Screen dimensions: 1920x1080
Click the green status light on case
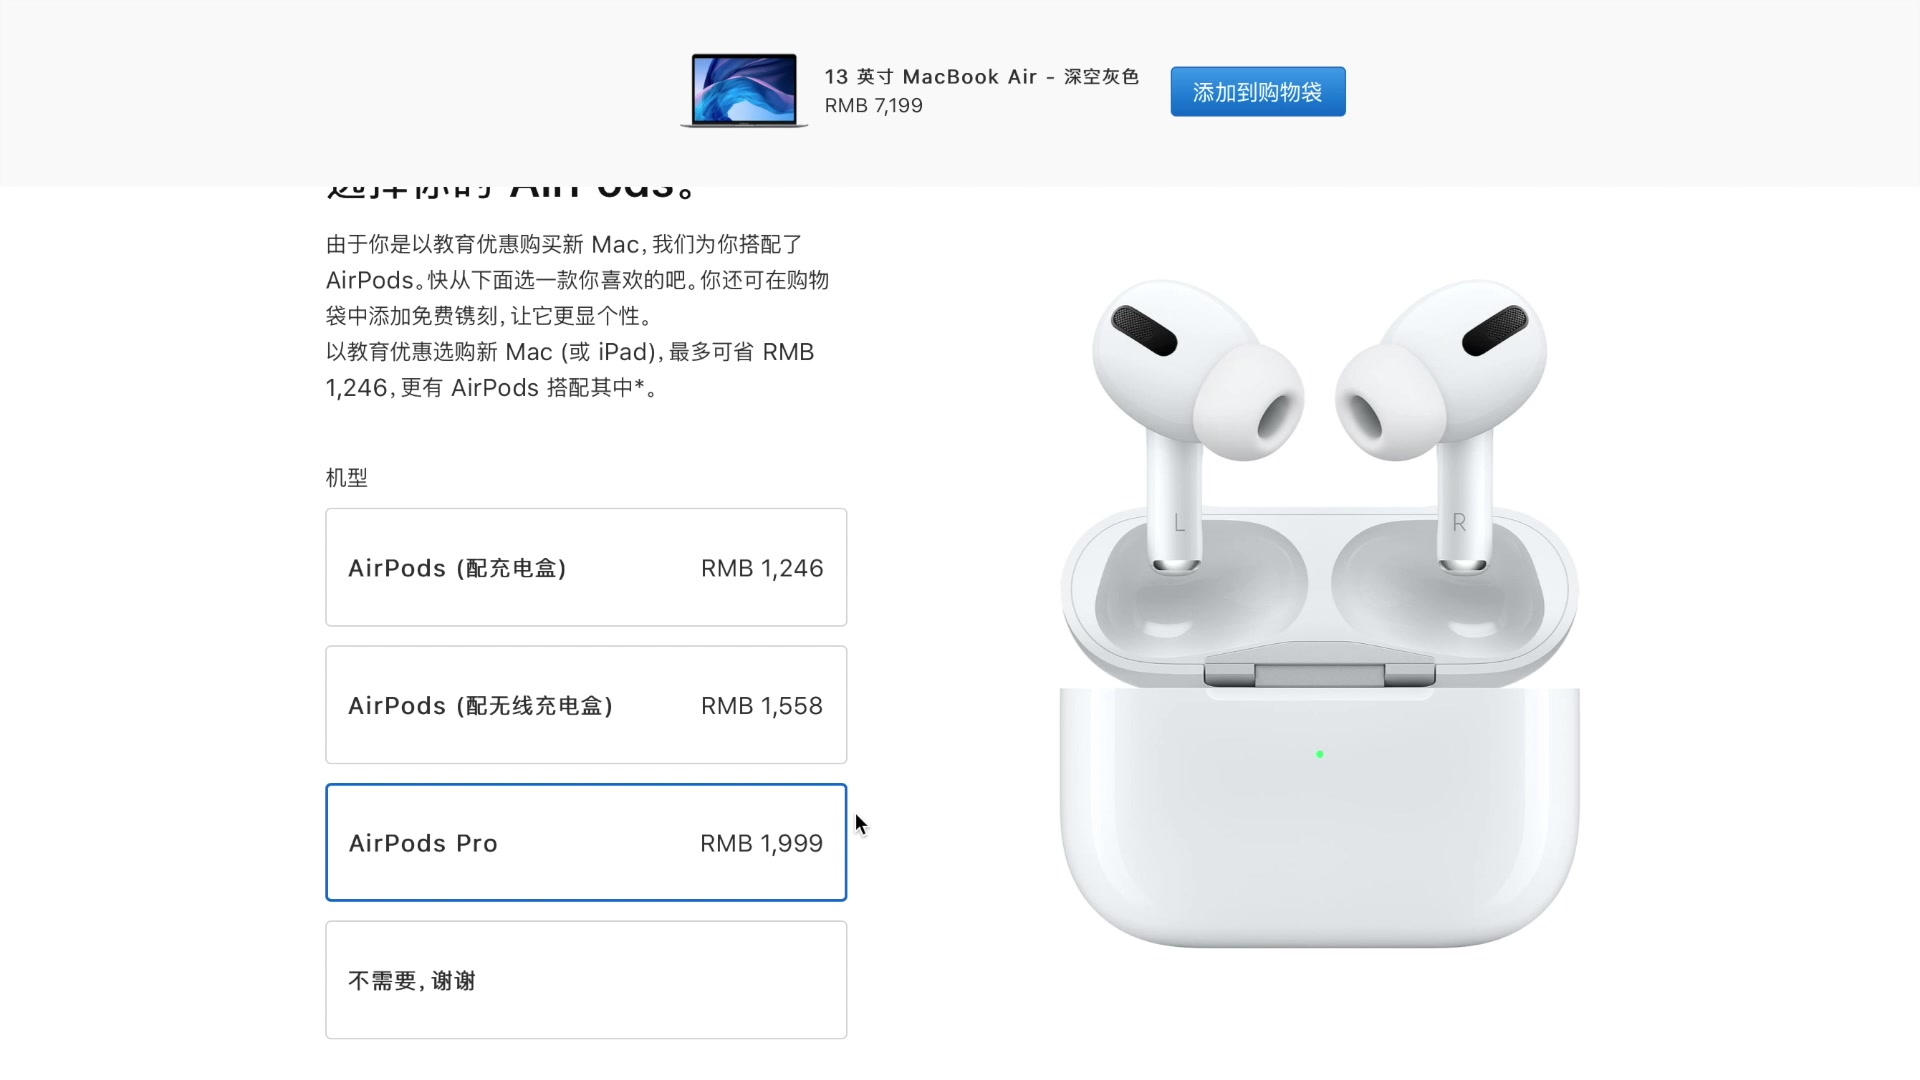[x=1320, y=754]
